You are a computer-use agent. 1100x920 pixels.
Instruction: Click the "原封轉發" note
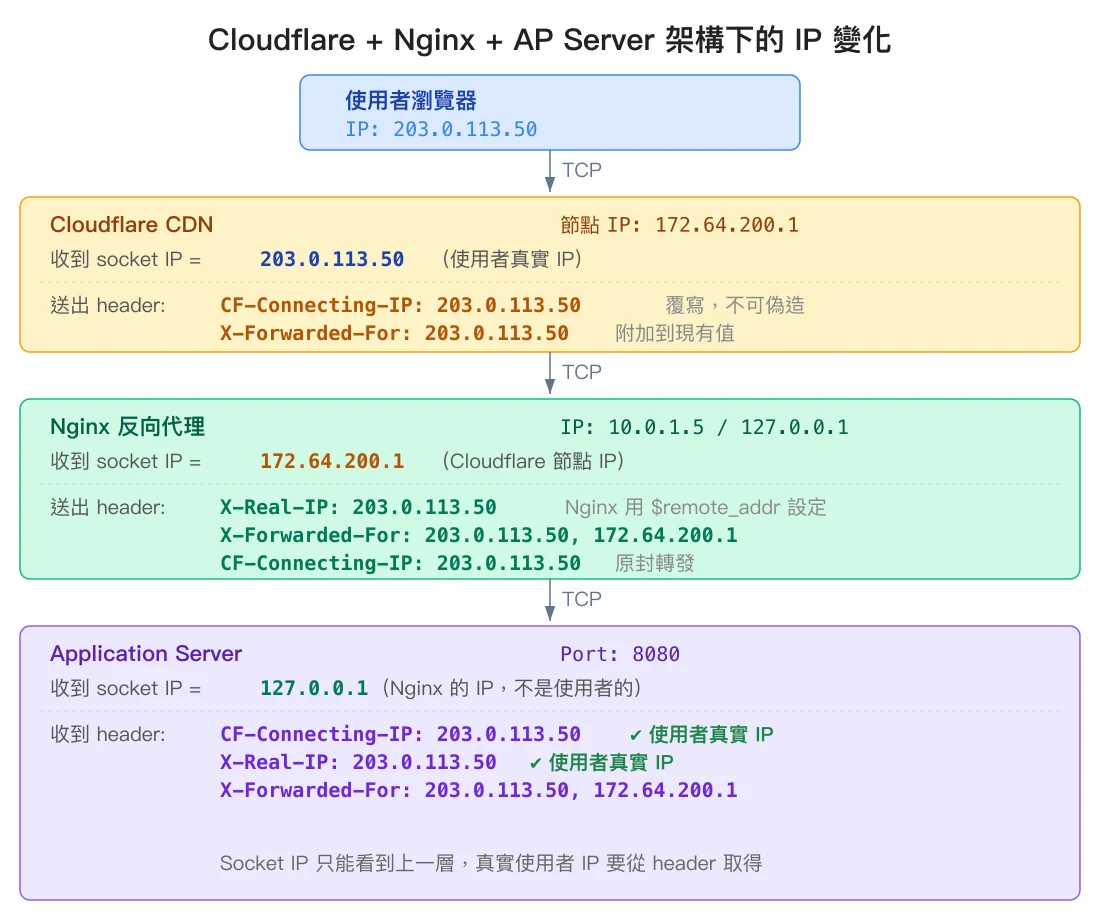click(655, 564)
